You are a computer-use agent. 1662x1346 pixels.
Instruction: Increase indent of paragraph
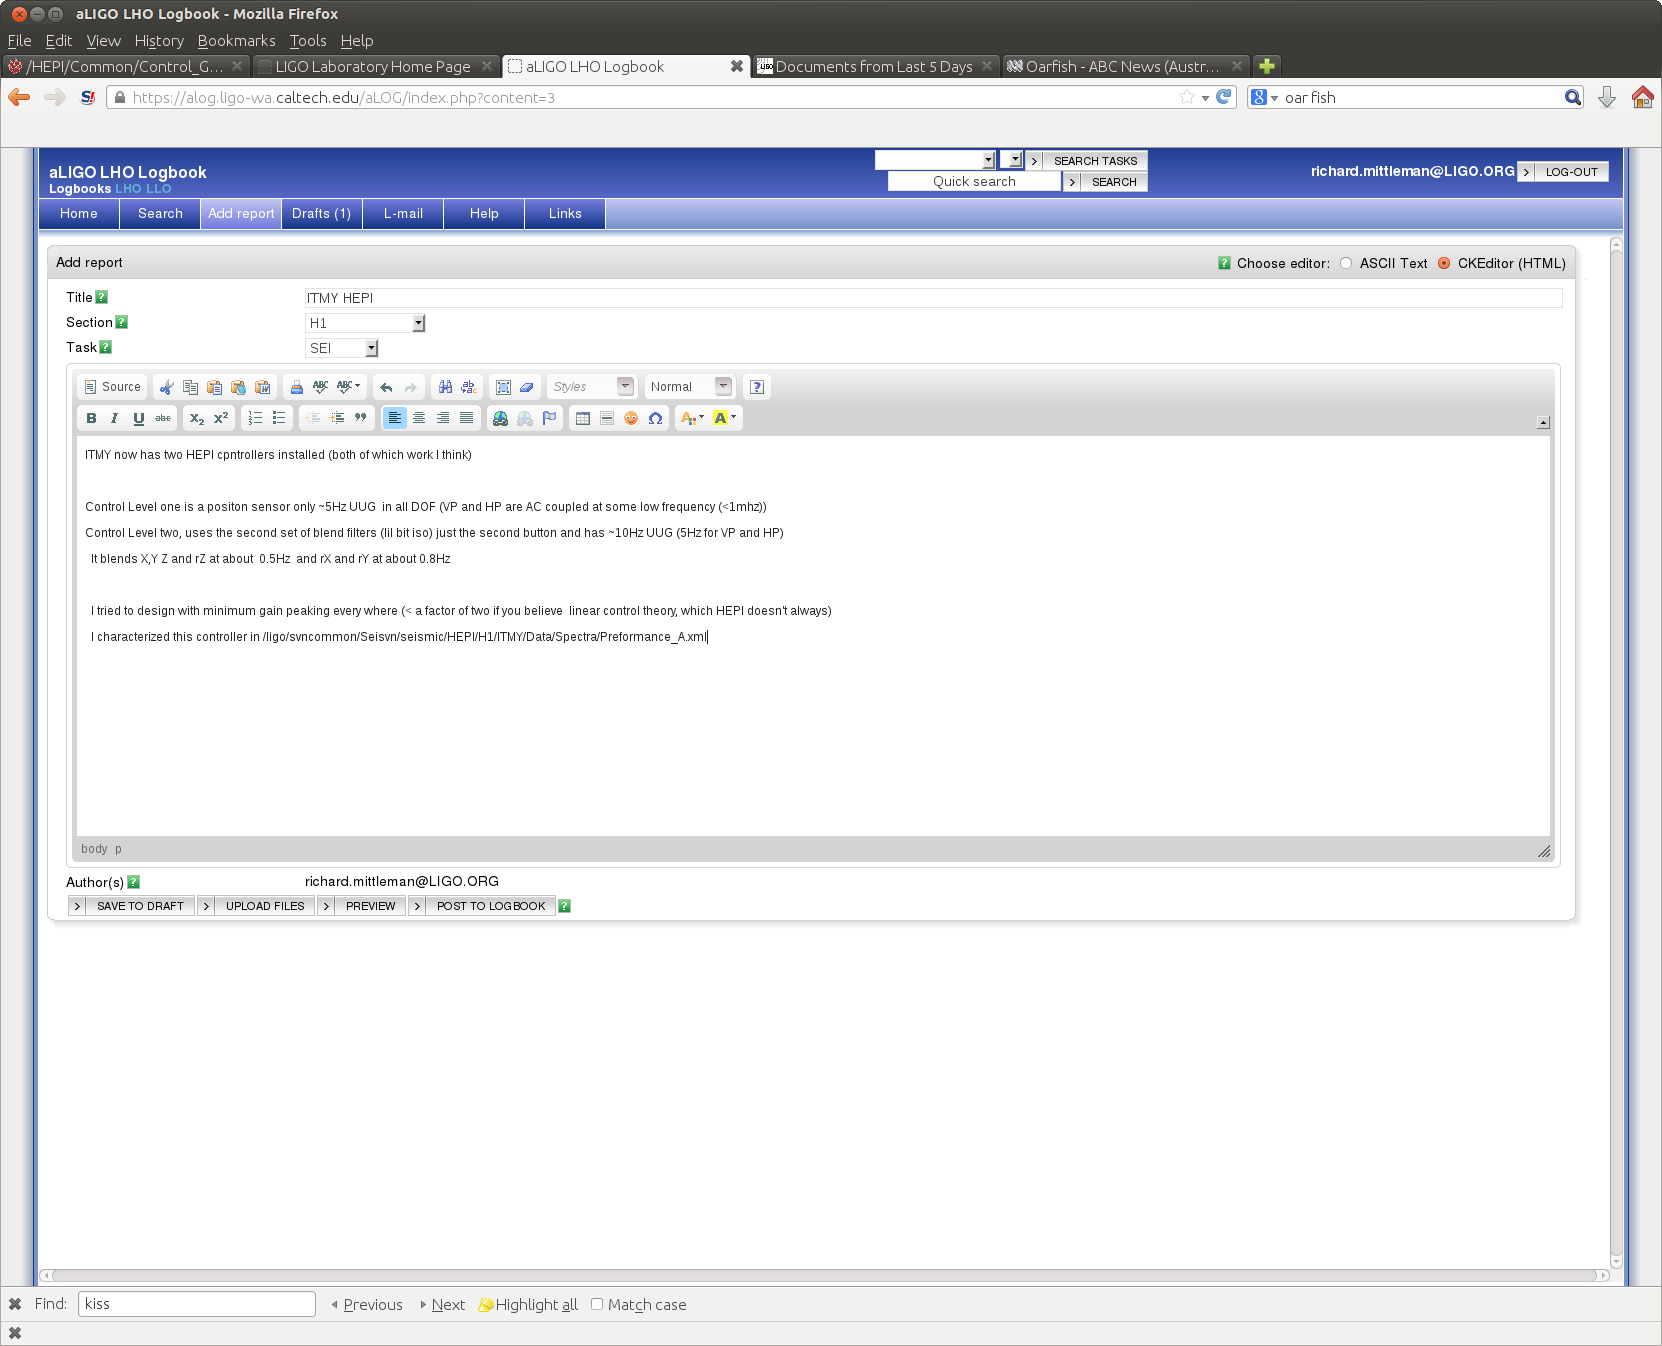[x=337, y=418]
